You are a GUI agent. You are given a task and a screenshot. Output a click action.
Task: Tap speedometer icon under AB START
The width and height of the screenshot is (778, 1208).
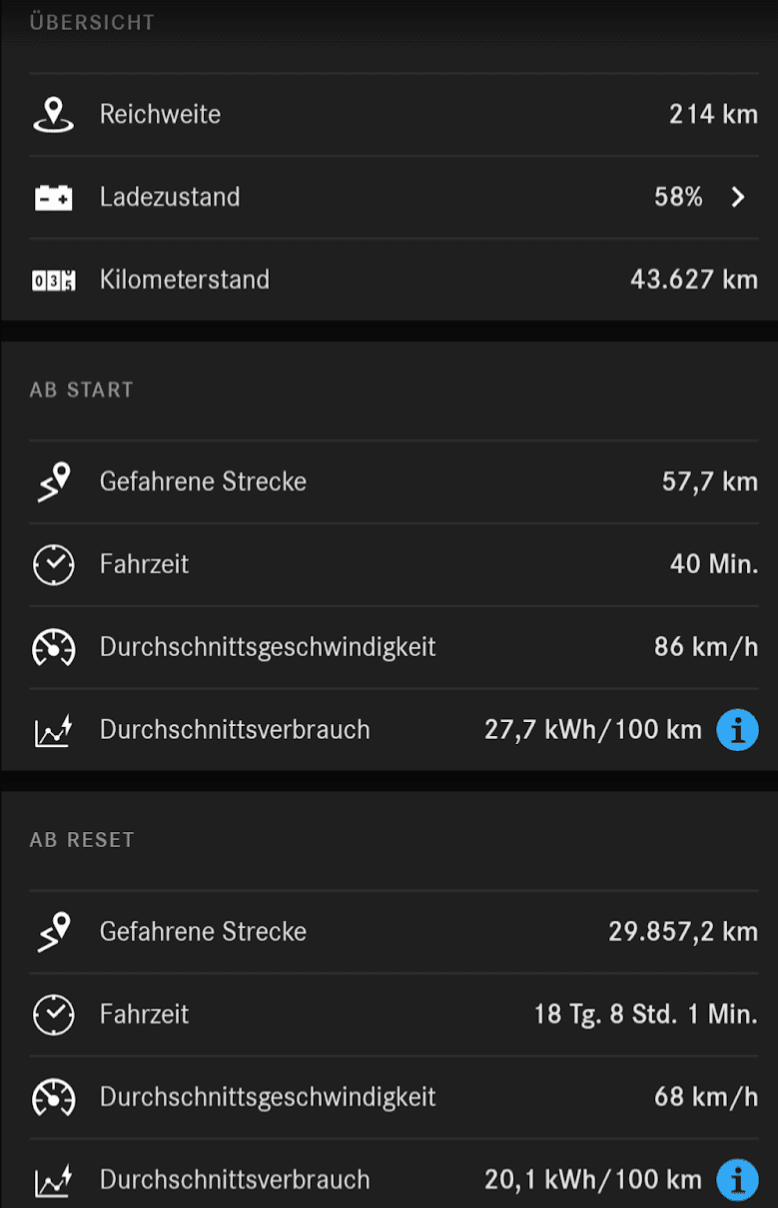click(53, 648)
